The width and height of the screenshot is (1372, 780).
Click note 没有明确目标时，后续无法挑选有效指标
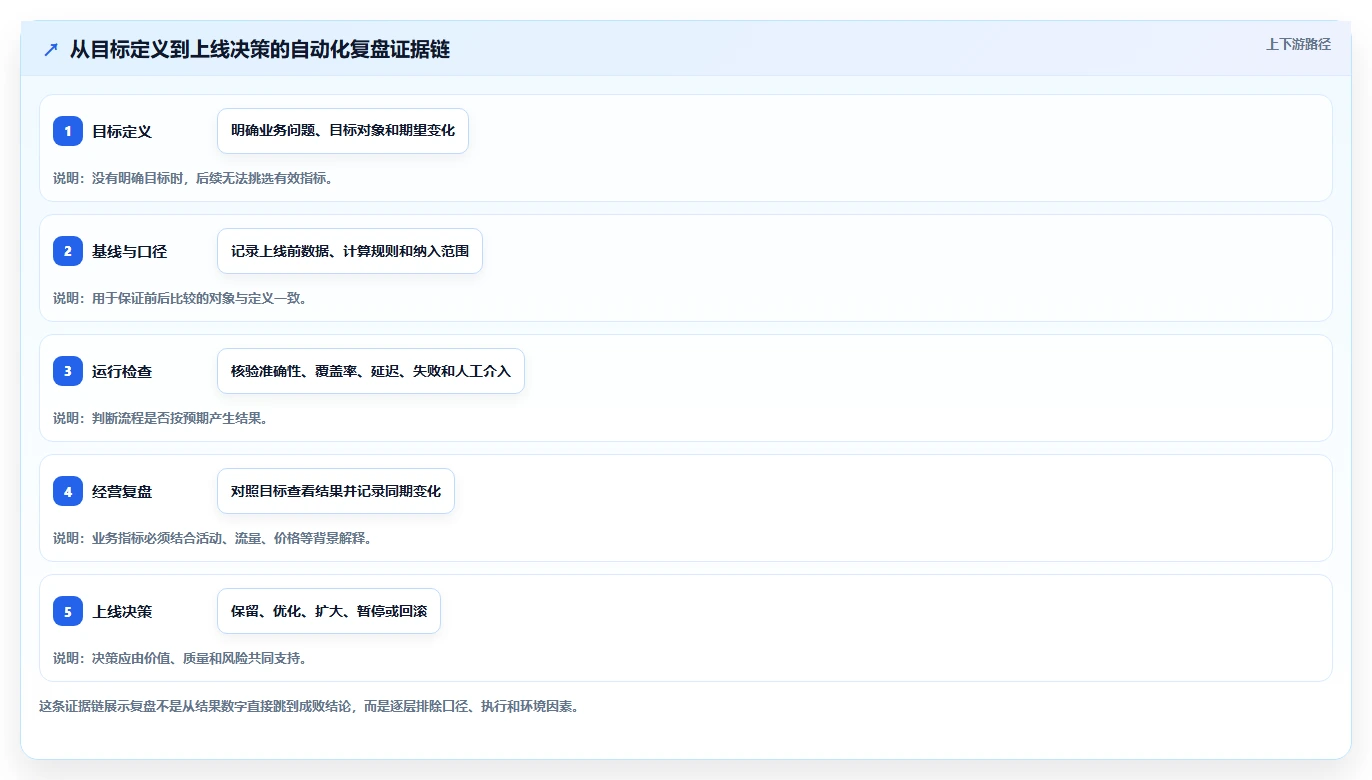[193, 178]
